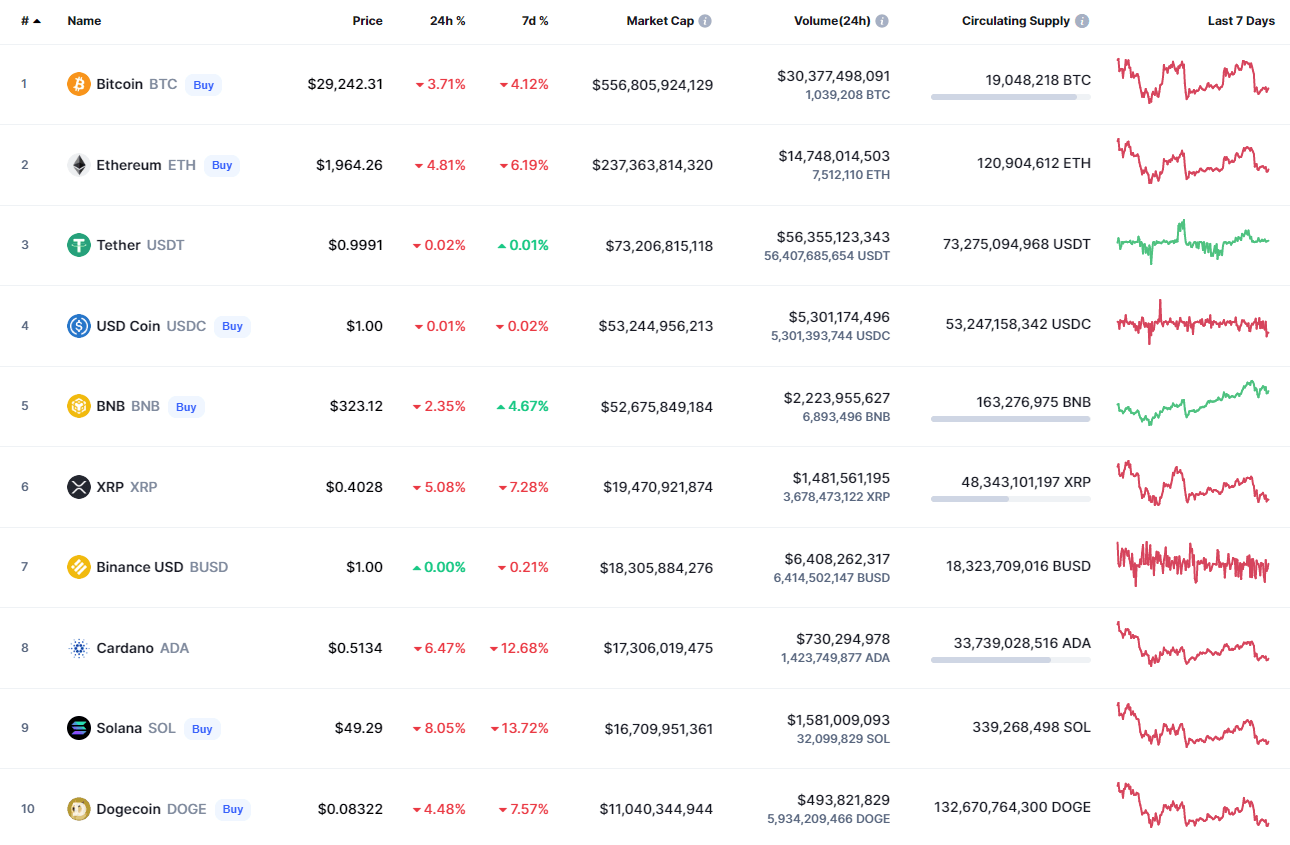Click the Ethereum diamond logo icon
The height and width of the screenshot is (845, 1290).
pos(79,165)
